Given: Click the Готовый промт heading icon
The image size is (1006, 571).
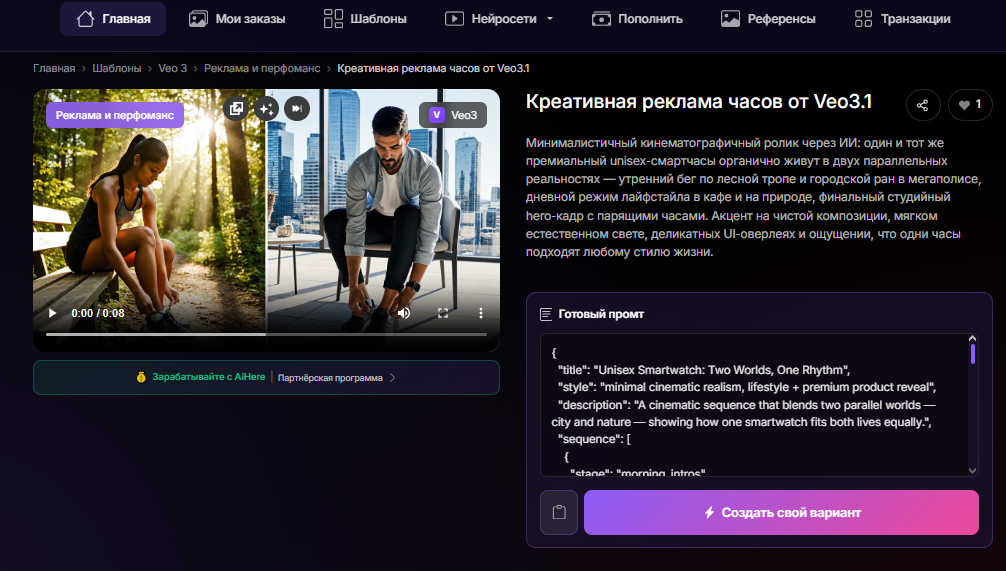Looking at the screenshot, I should point(546,314).
